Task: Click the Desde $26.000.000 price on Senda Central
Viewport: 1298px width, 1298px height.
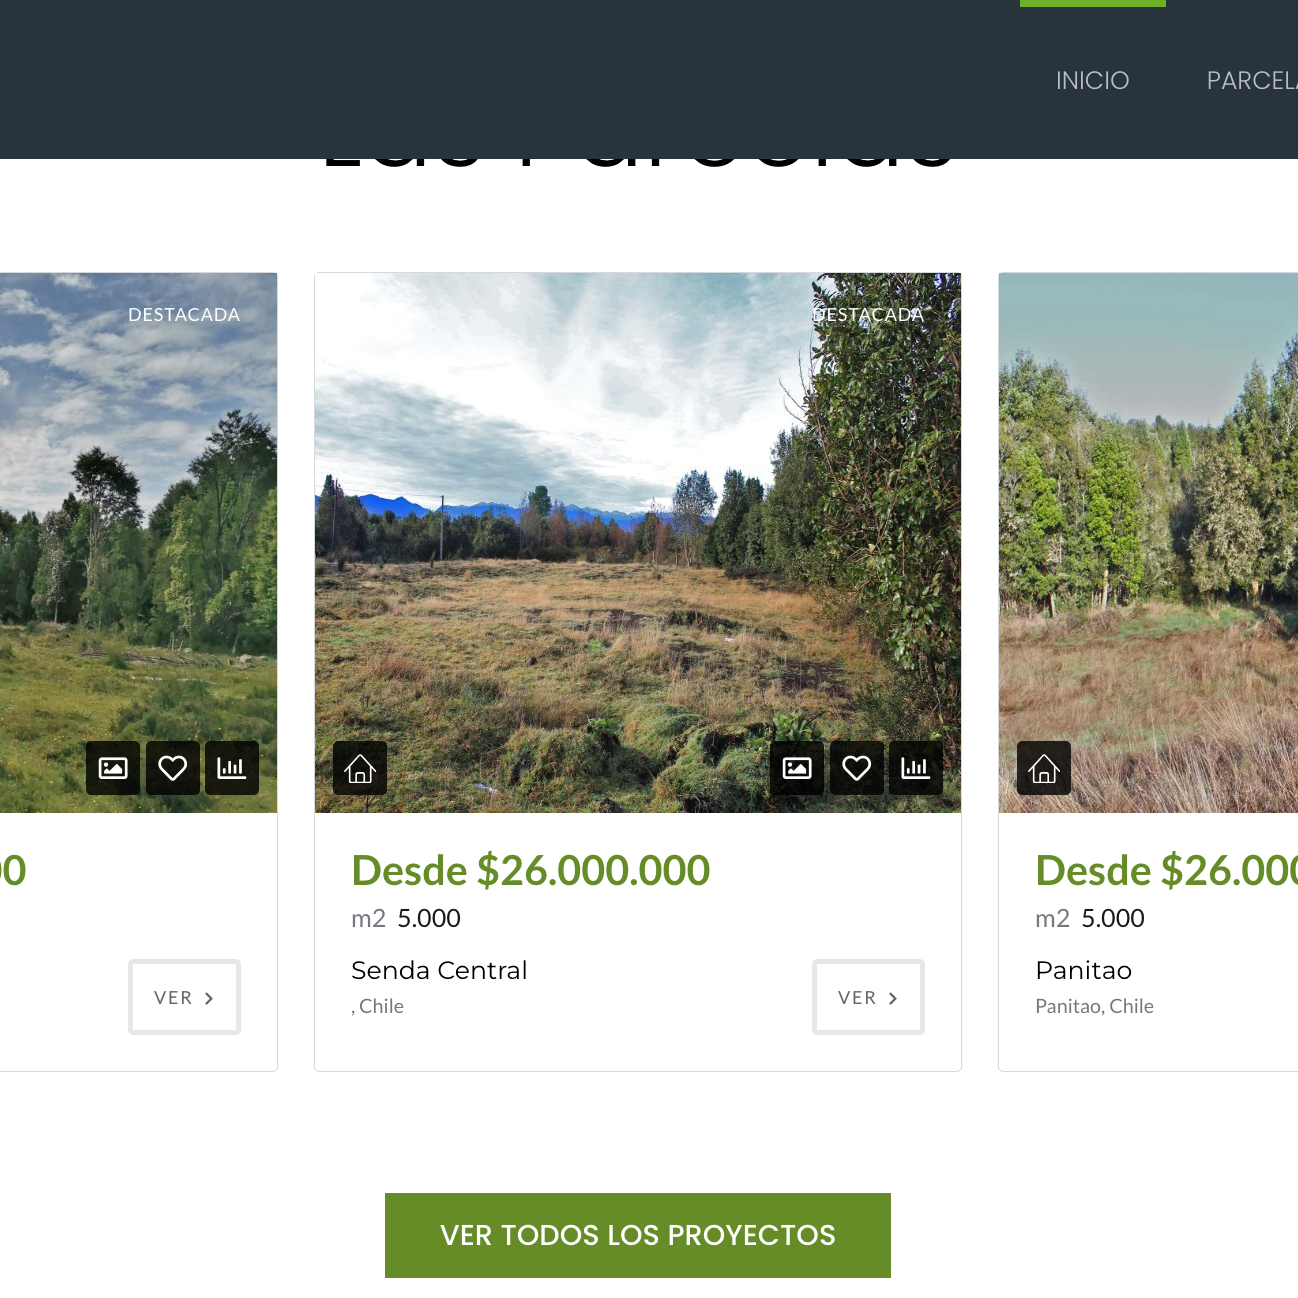Action: click(531, 870)
